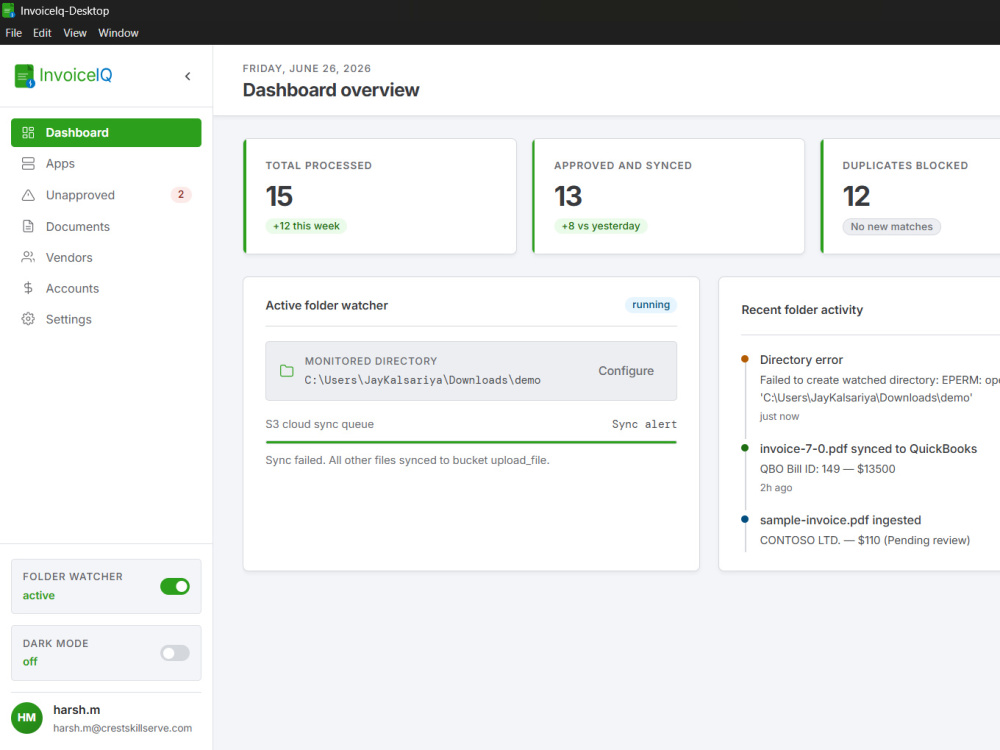Open the View menu
The width and height of the screenshot is (1000, 750).
(75, 33)
